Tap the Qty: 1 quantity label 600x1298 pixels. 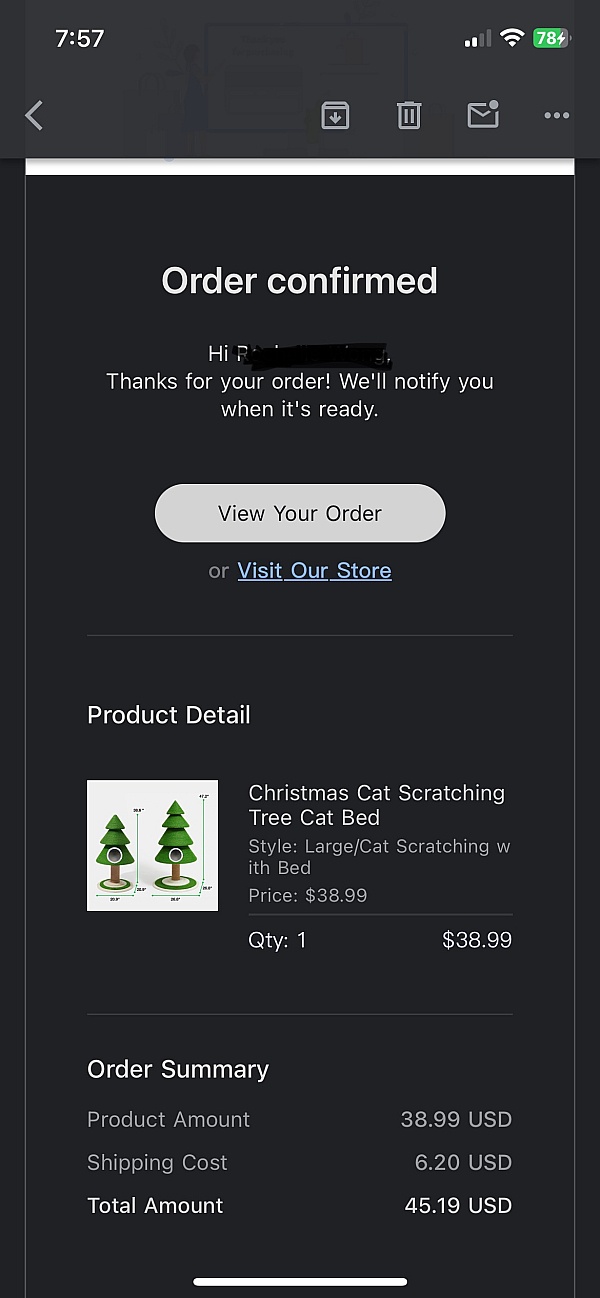(277, 940)
